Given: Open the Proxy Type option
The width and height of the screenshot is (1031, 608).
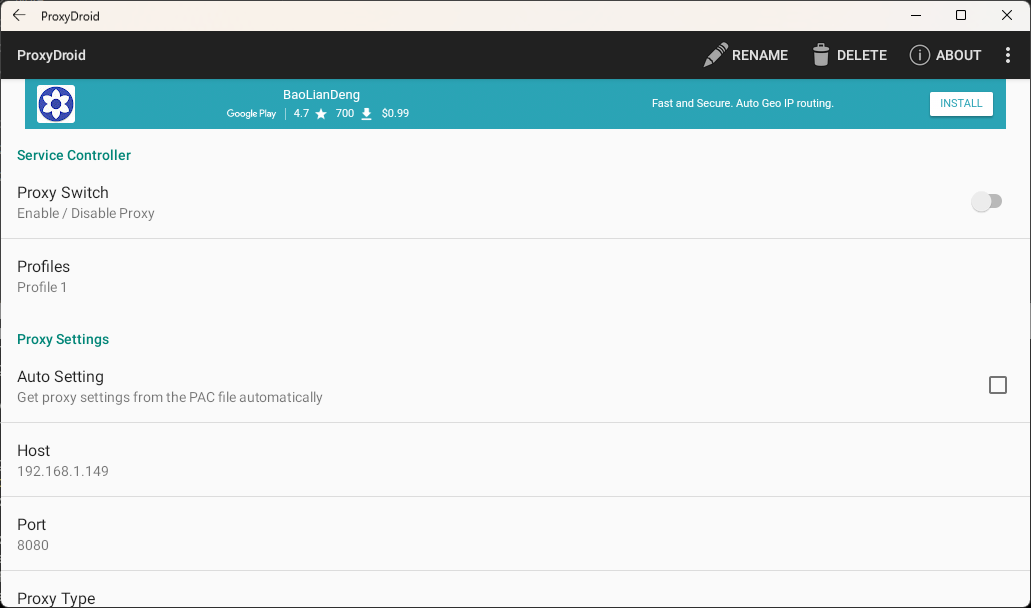Looking at the screenshot, I should (516, 590).
